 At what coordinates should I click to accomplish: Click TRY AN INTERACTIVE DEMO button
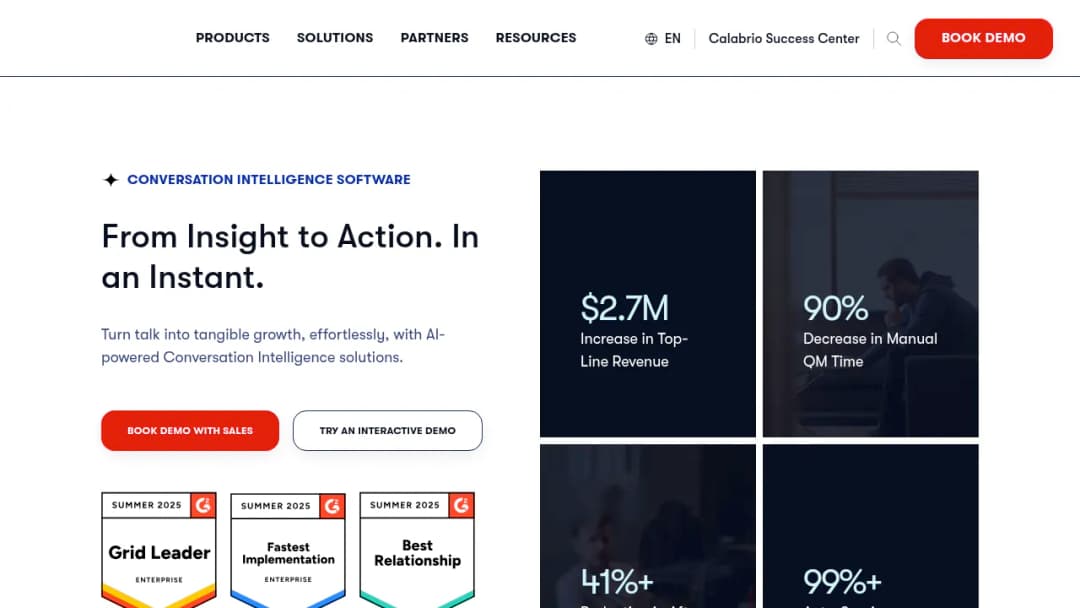pyautogui.click(x=387, y=430)
